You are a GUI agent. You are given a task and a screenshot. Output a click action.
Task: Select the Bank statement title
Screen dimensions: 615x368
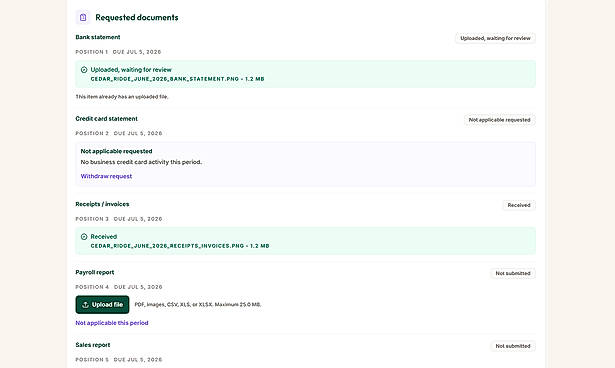[98, 37]
